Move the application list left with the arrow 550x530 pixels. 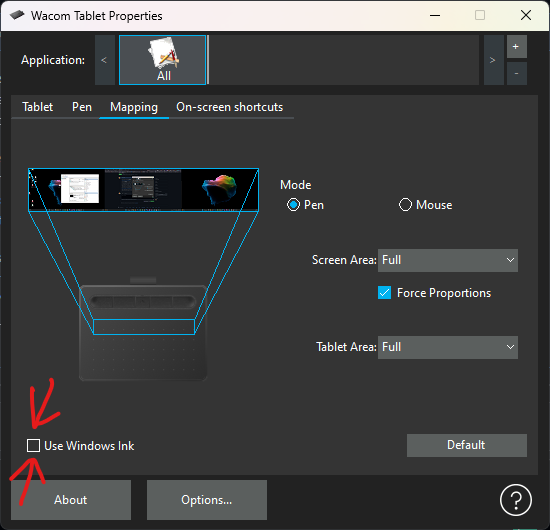click(105, 60)
